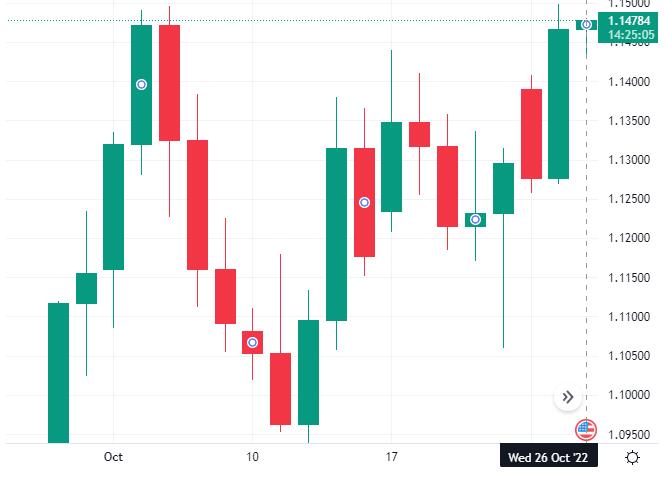Click event marker on red mid-chart candle
The width and height of the screenshot is (664, 479).
tap(365, 202)
